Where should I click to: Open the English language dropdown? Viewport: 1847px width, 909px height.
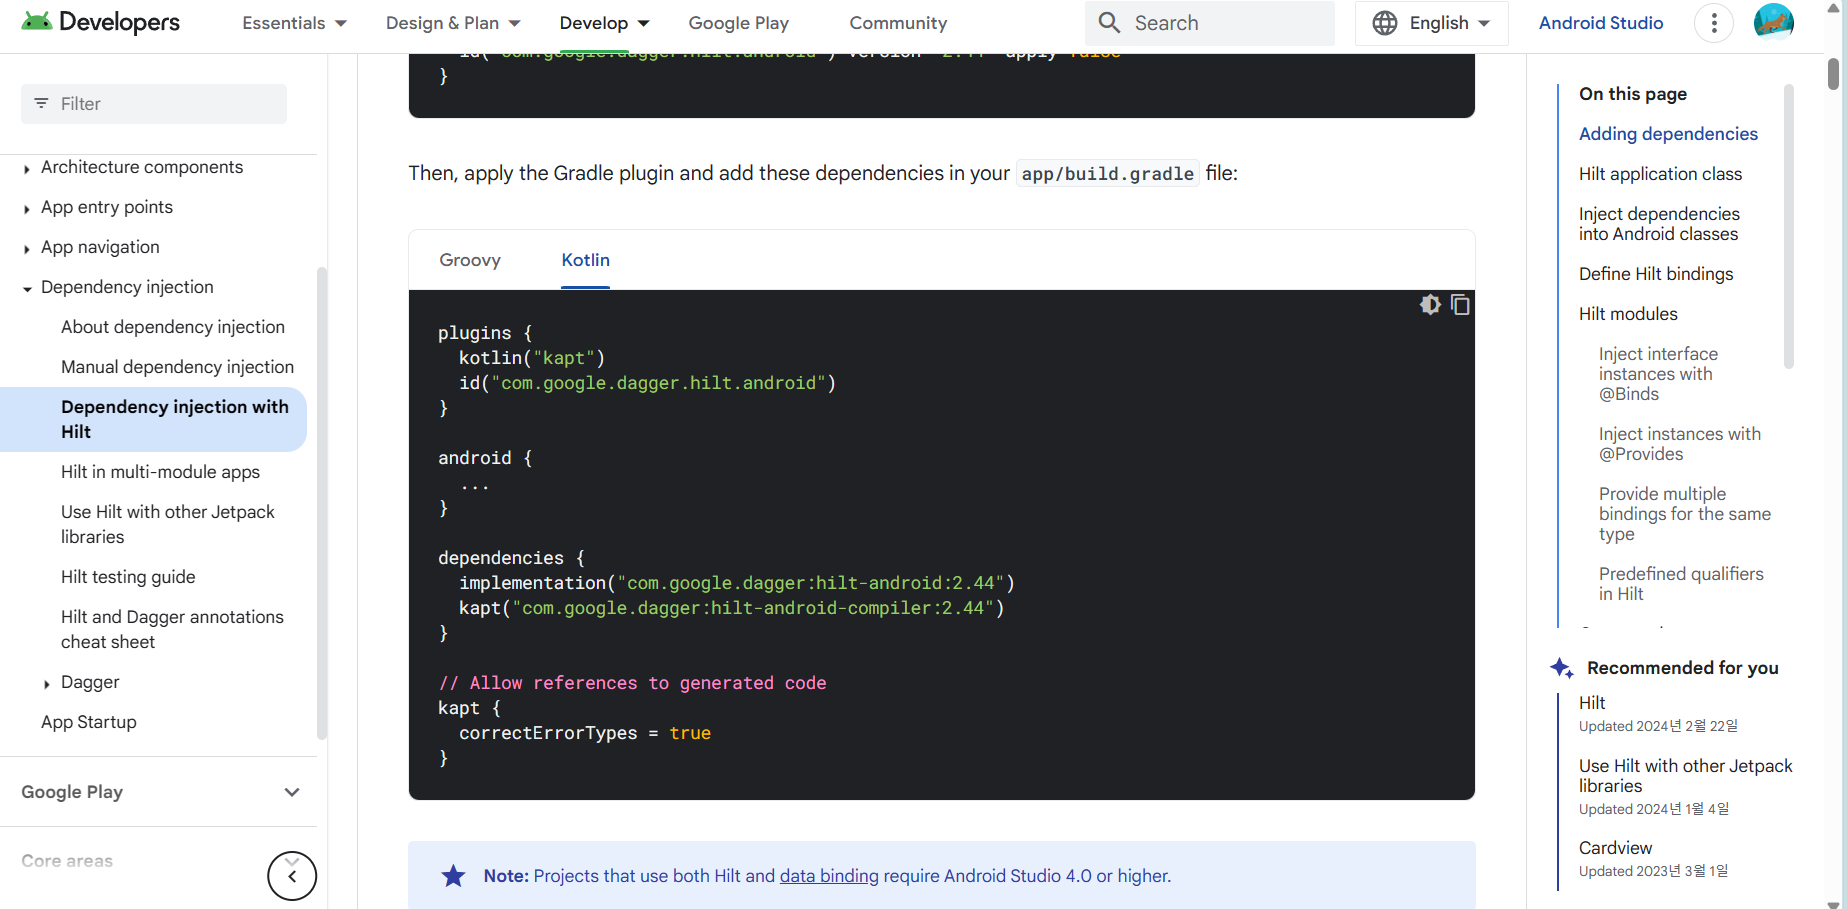pyautogui.click(x=1431, y=23)
